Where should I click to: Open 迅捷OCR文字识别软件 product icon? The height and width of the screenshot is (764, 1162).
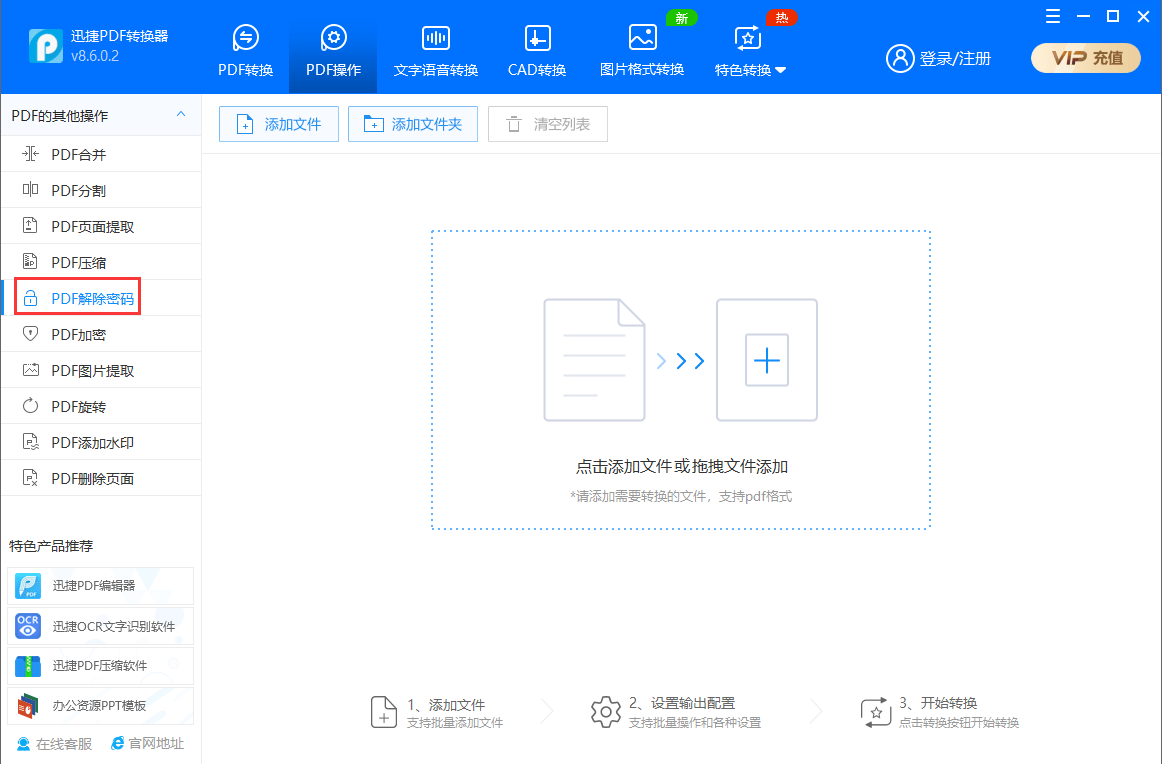coord(28,626)
